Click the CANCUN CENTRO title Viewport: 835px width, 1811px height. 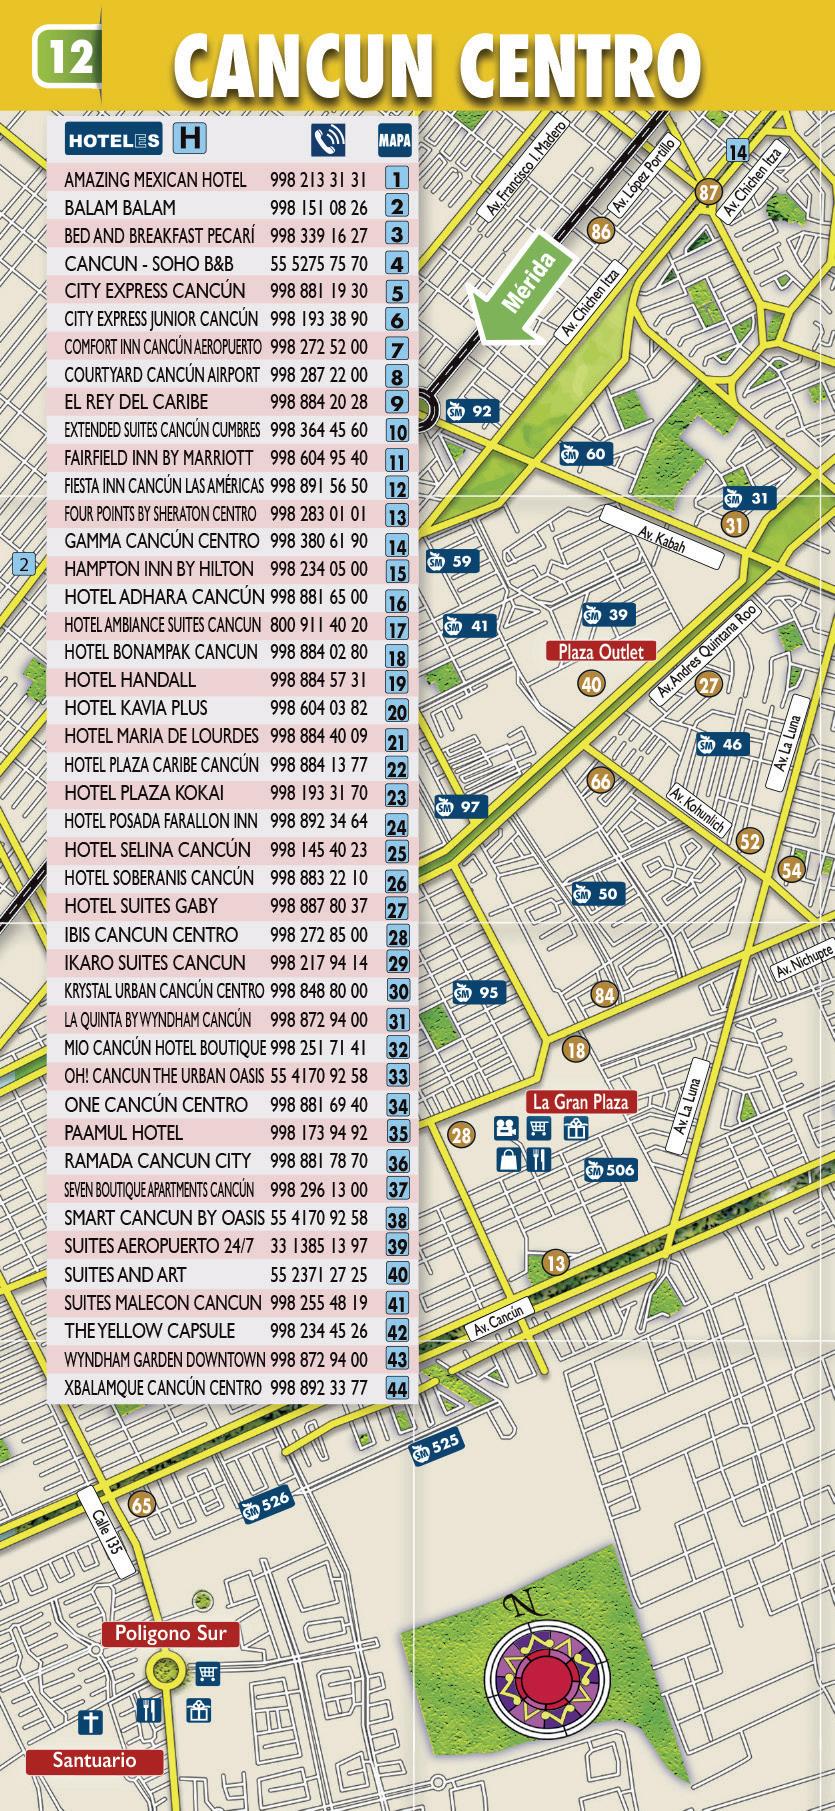436,66
